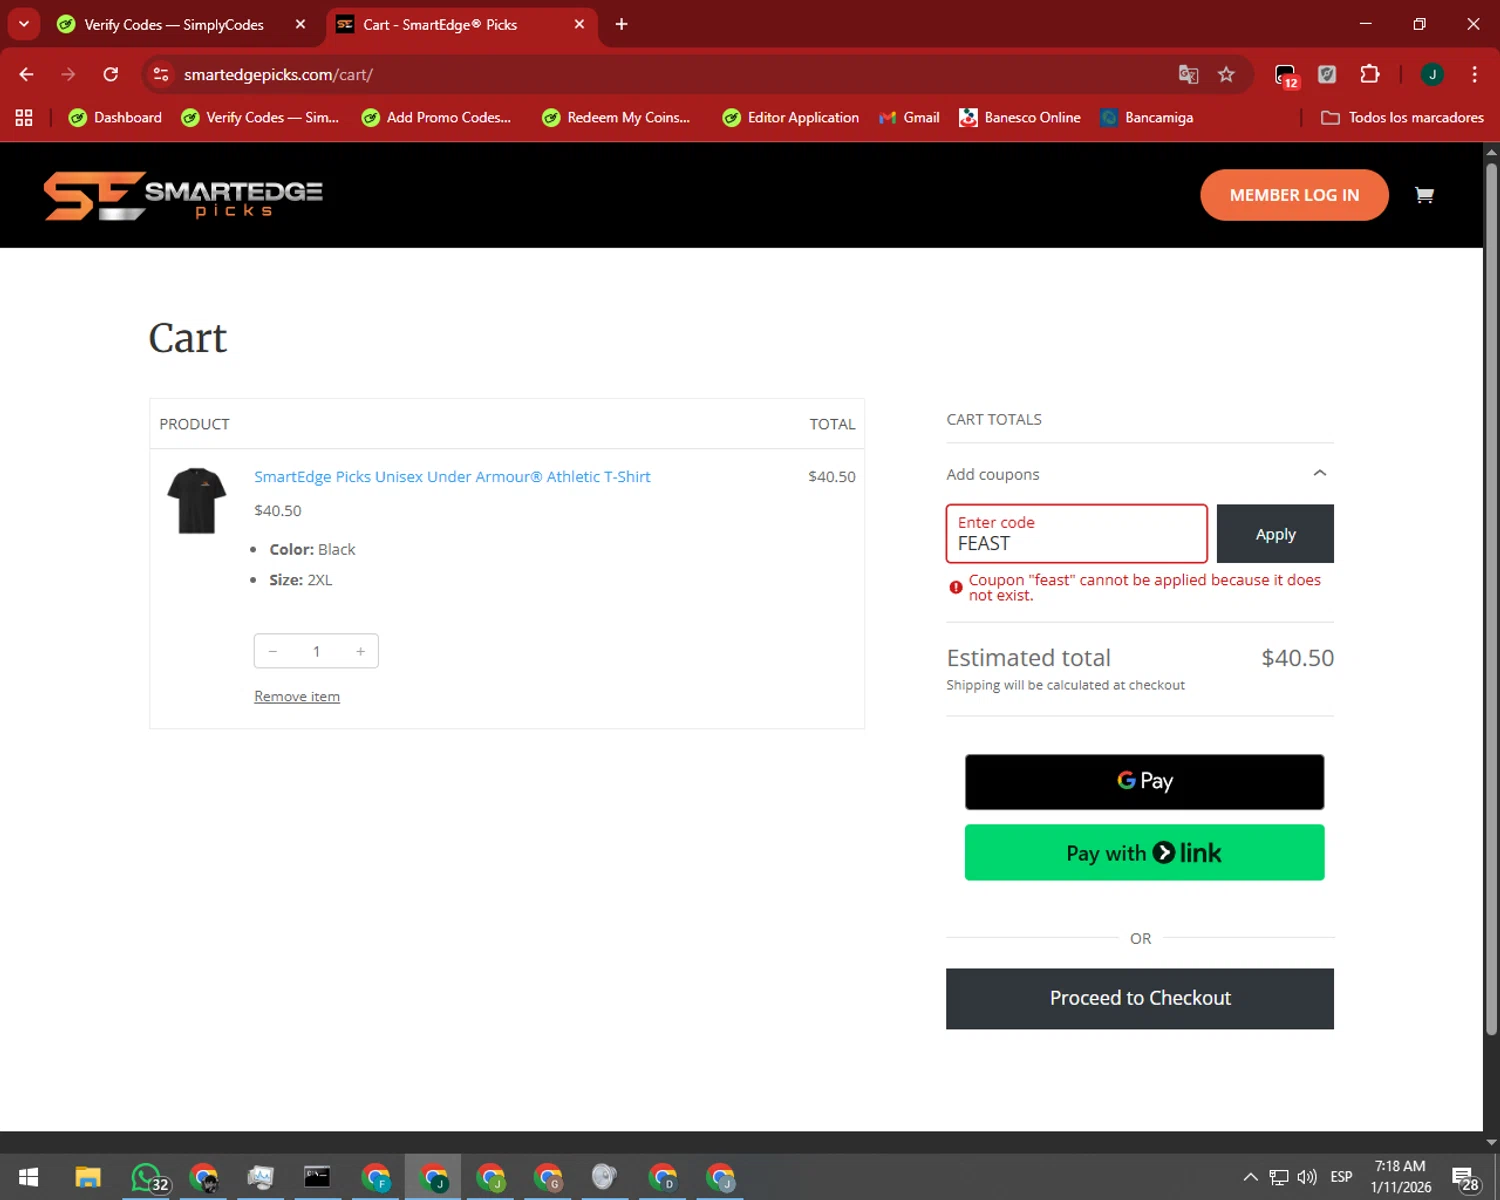Screen dimensions: 1500x1200
Task: Open the Banesco Online bookmark
Action: click(1020, 117)
